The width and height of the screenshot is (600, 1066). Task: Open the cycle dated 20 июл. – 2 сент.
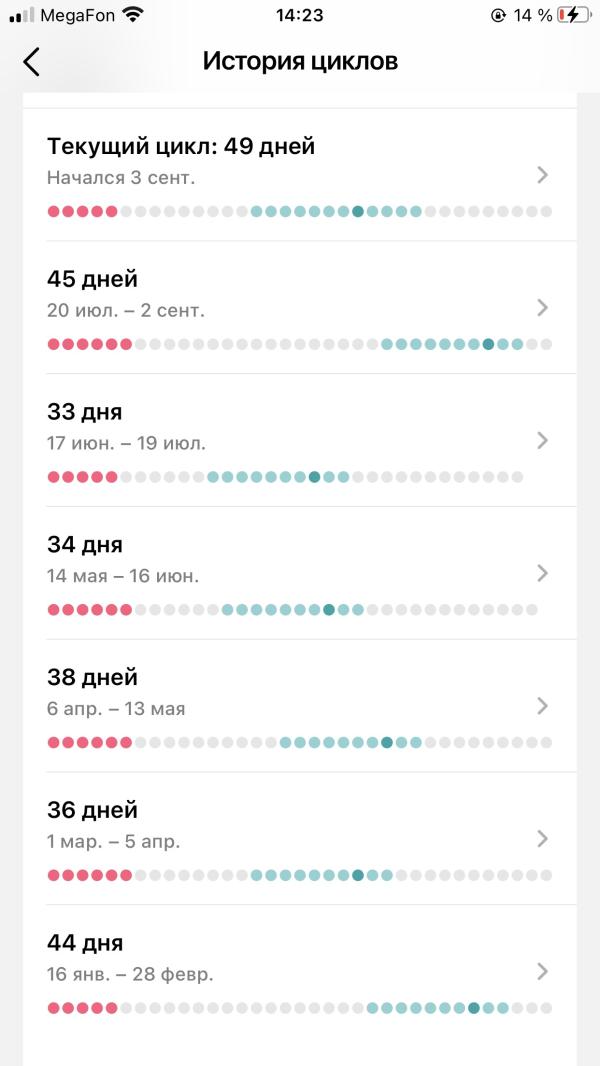coord(126,310)
